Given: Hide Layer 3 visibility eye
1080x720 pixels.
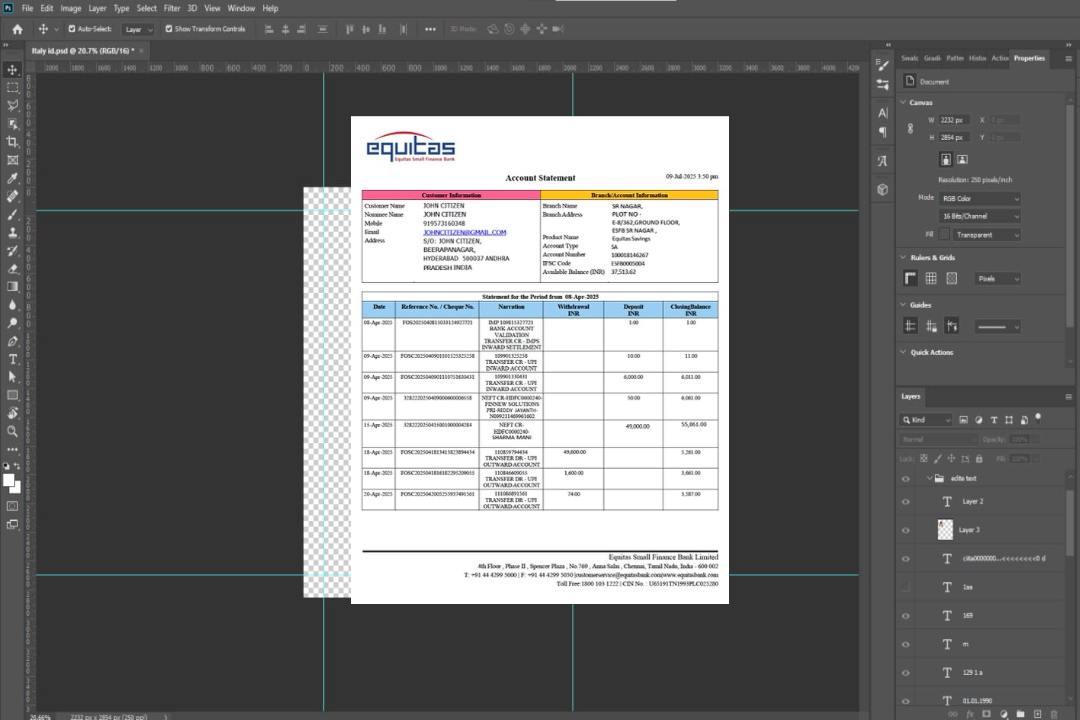Looking at the screenshot, I should click(x=906, y=531).
